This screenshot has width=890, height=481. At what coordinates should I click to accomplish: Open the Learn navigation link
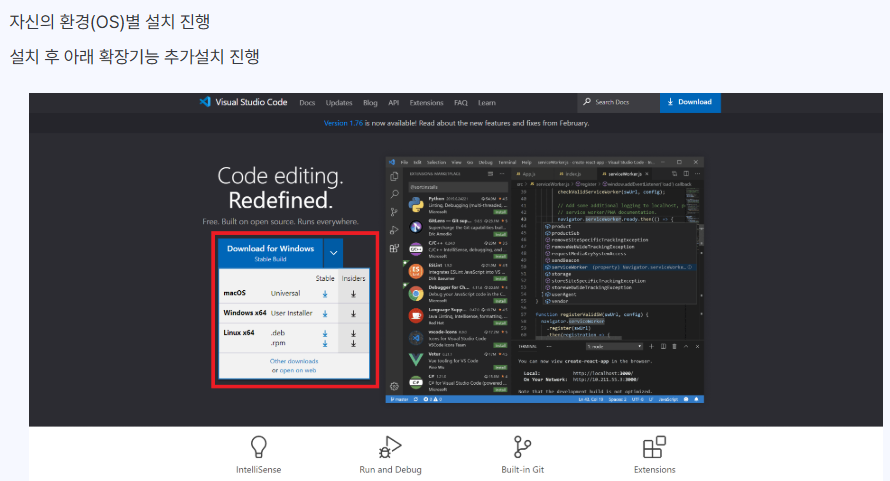pos(486,103)
